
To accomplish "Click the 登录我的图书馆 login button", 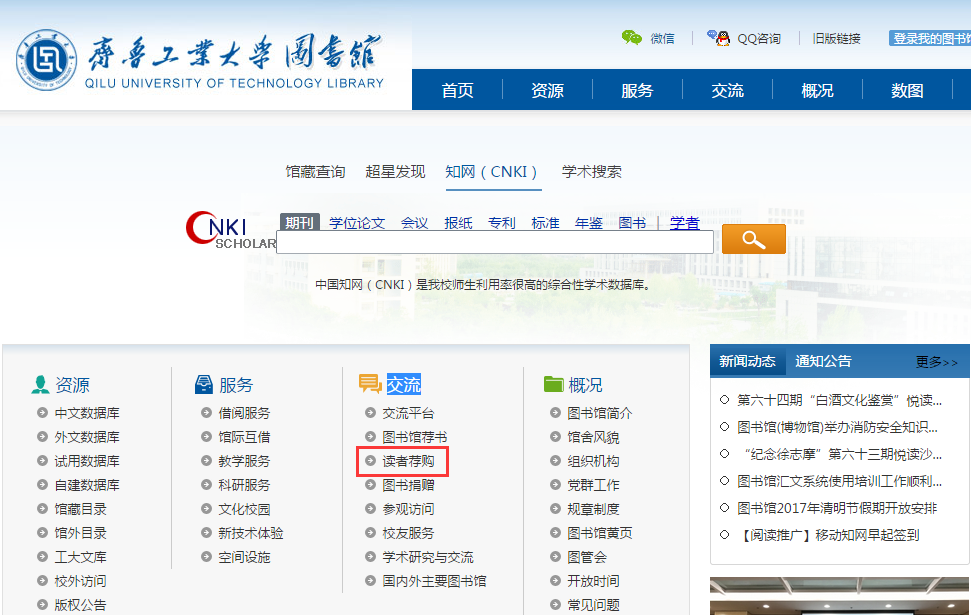I will click(x=930, y=38).
